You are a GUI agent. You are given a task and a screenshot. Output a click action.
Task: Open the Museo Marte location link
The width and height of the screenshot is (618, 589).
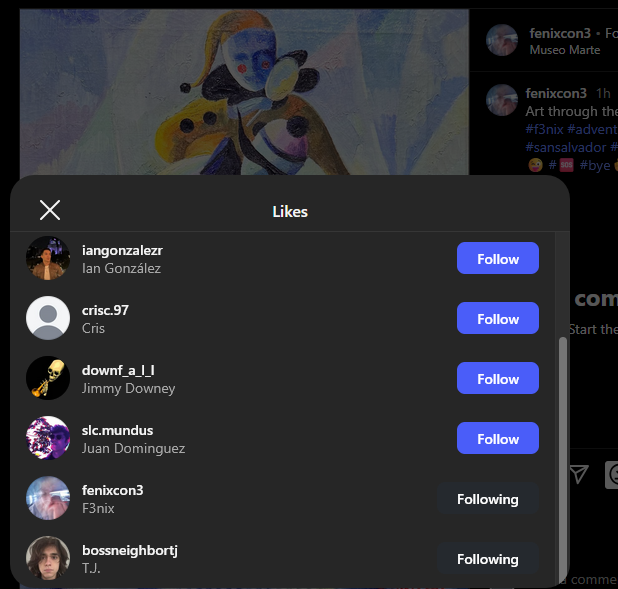565,50
